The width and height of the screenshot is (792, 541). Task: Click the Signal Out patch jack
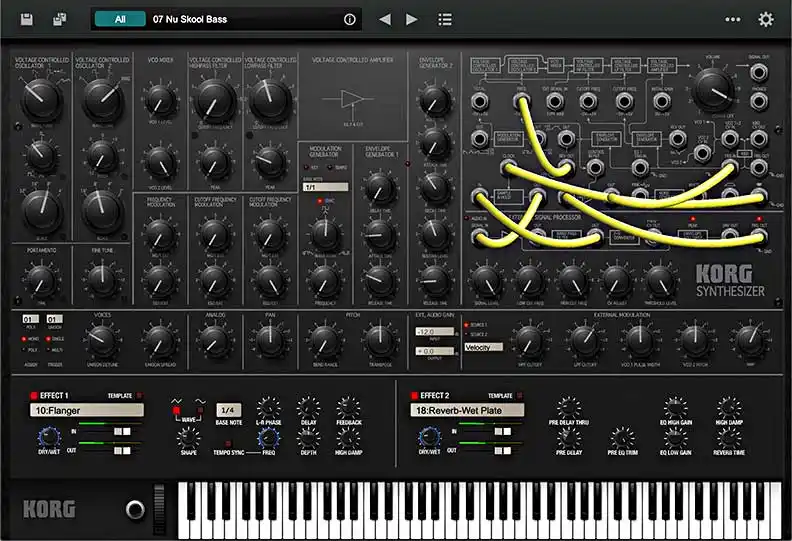pyautogui.click(x=759, y=73)
